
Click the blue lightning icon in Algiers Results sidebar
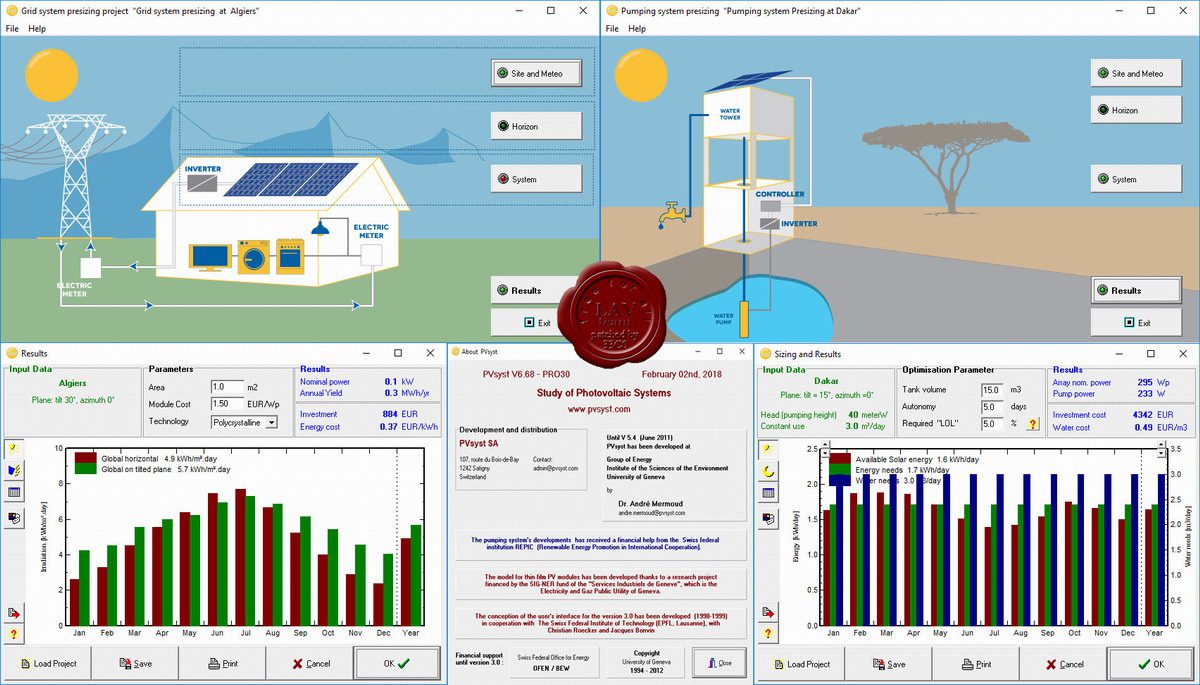tap(14, 470)
